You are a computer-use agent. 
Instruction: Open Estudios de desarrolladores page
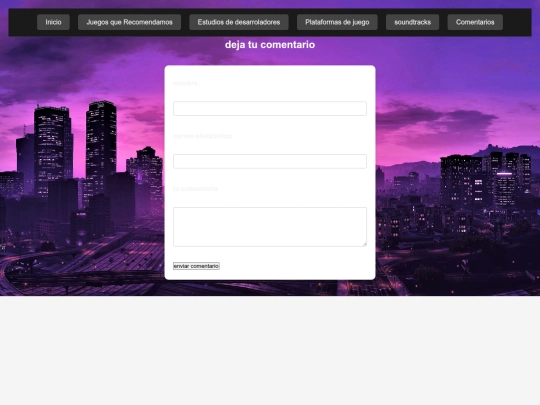[x=239, y=22]
